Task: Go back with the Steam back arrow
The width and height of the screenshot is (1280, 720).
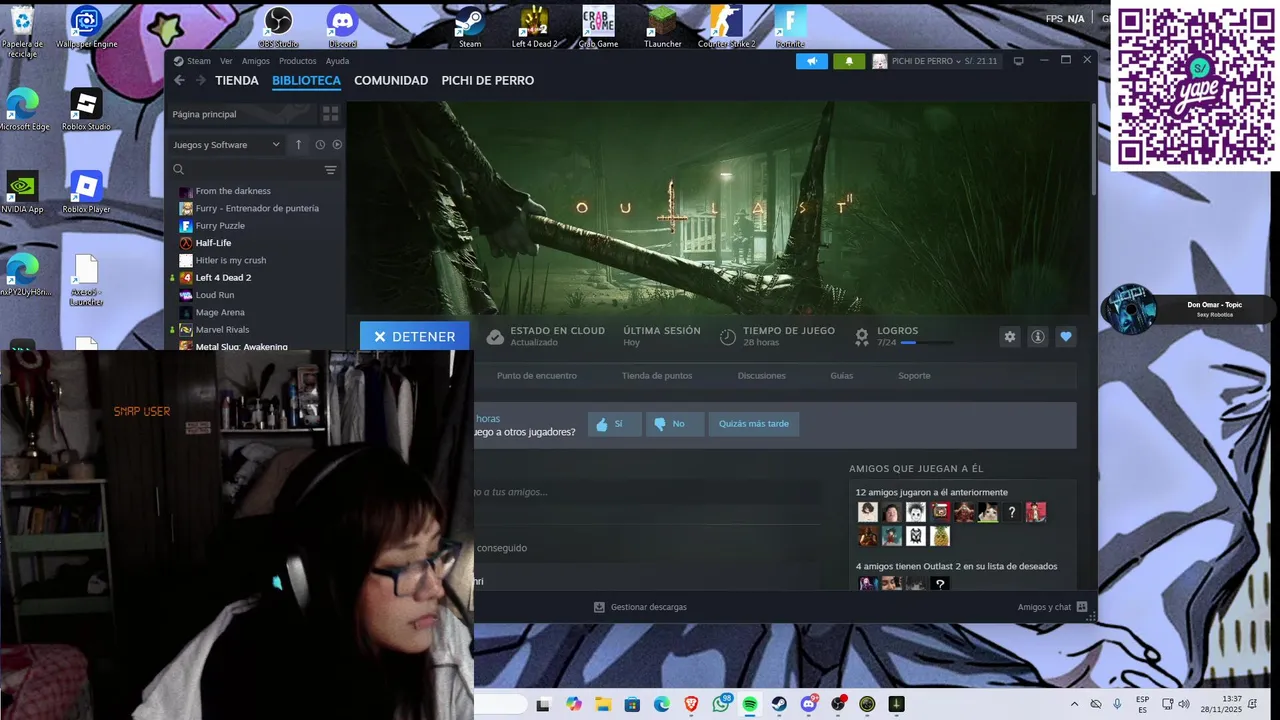Action: pyautogui.click(x=179, y=81)
